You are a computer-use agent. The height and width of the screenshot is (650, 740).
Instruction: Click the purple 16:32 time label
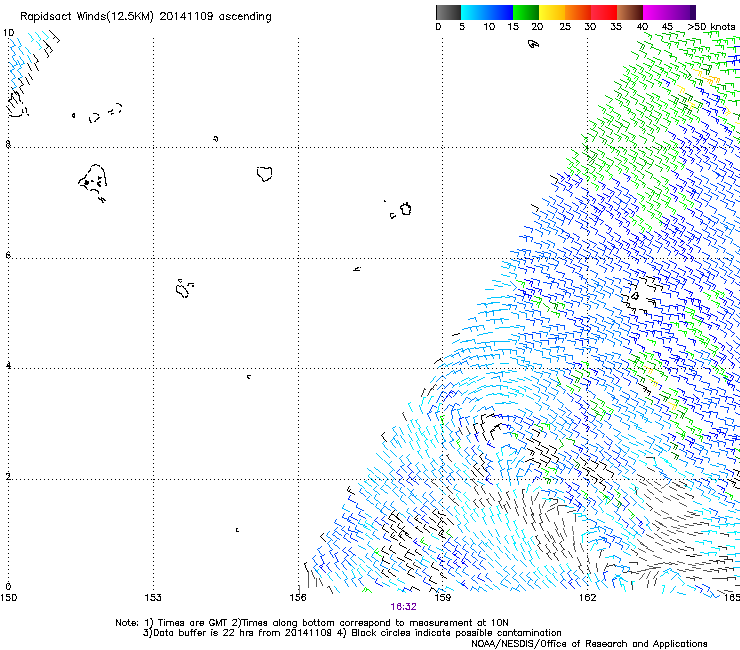[x=404, y=607]
